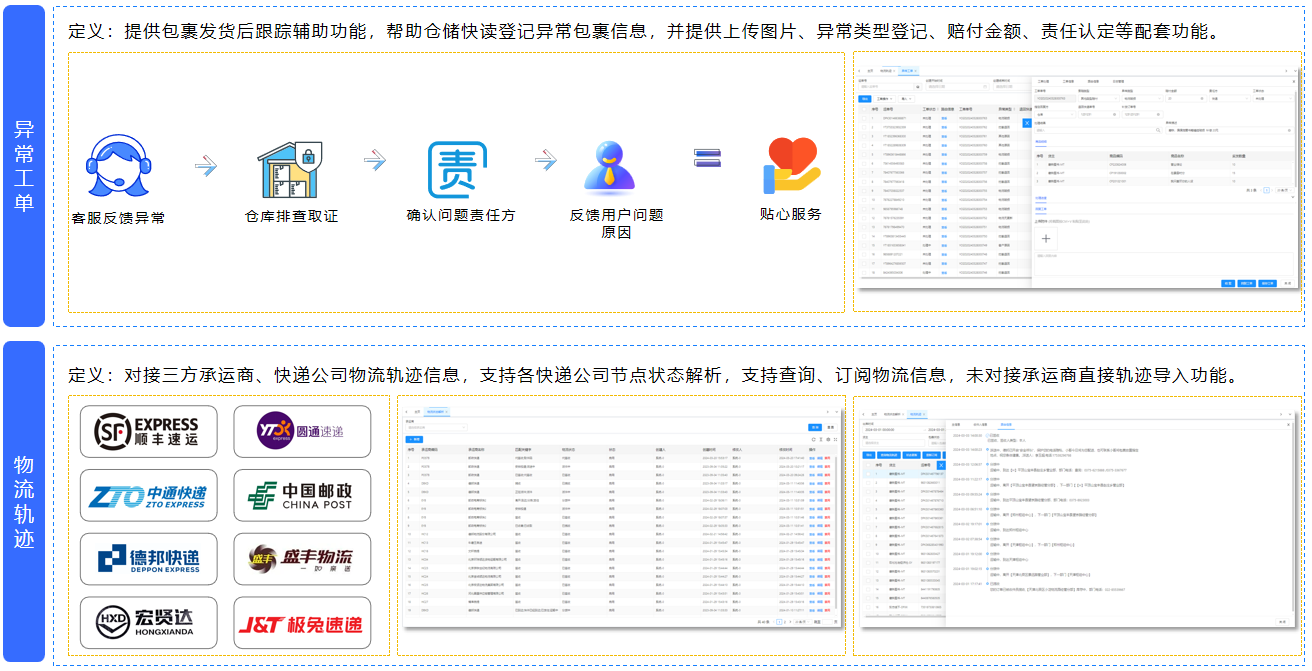
Task: Click the plus upload-image box in work order form
Action: click(x=1047, y=239)
